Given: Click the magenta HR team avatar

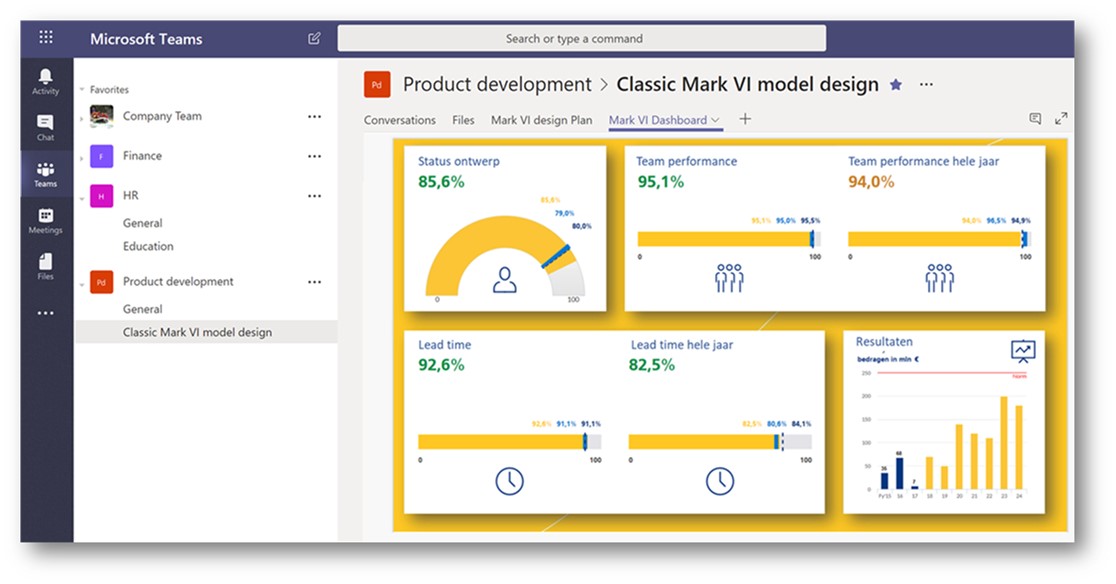Looking at the screenshot, I should click(102, 196).
